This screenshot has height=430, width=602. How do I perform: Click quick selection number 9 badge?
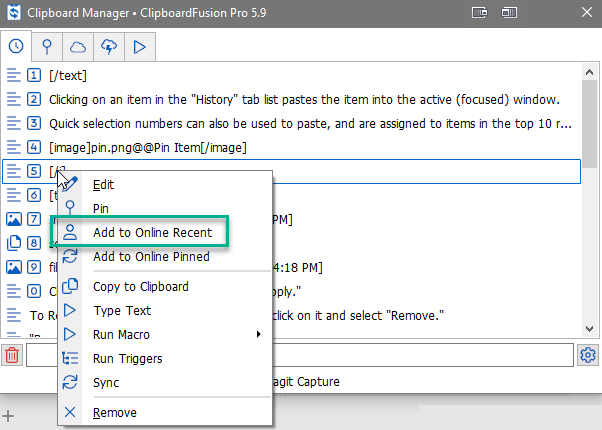(34, 267)
